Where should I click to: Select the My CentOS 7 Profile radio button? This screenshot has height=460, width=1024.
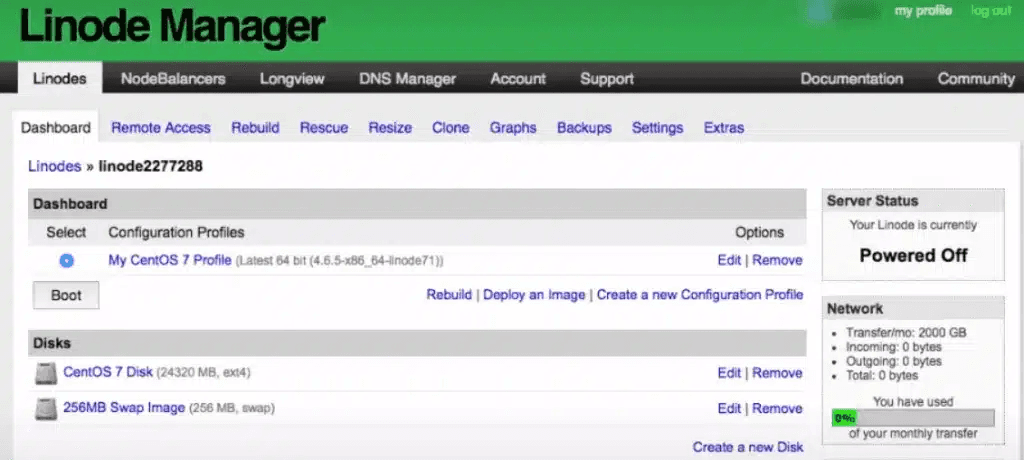(66, 260)
